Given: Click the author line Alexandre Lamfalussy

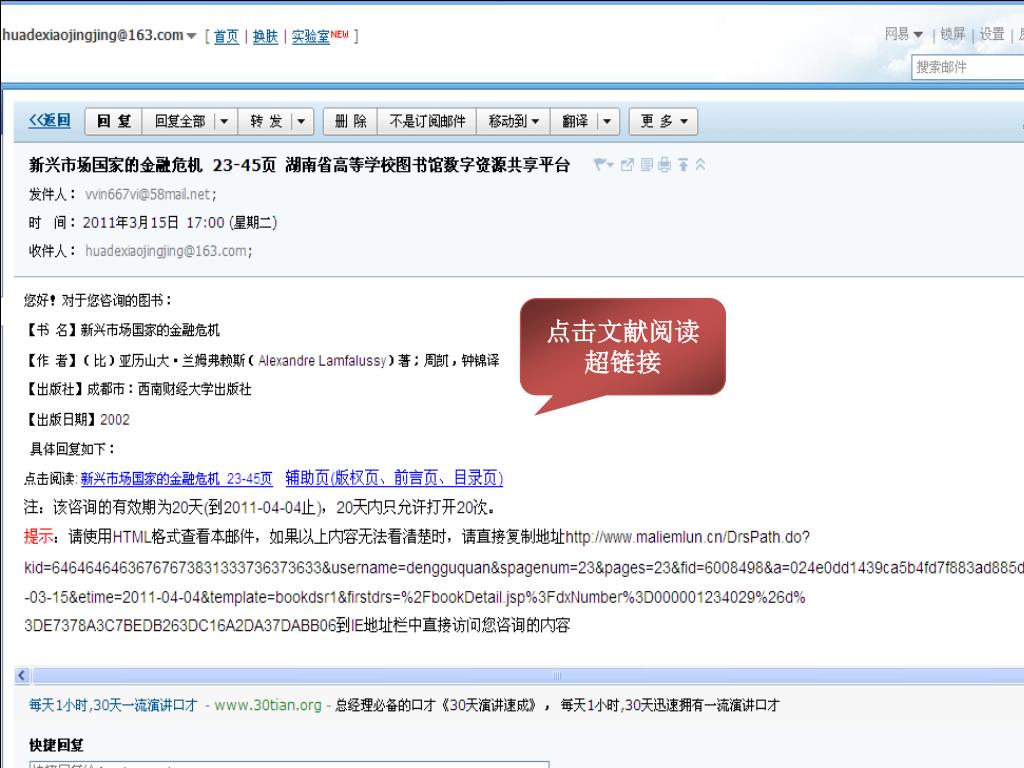Looking at the screenshot, I should click(261, 360).
